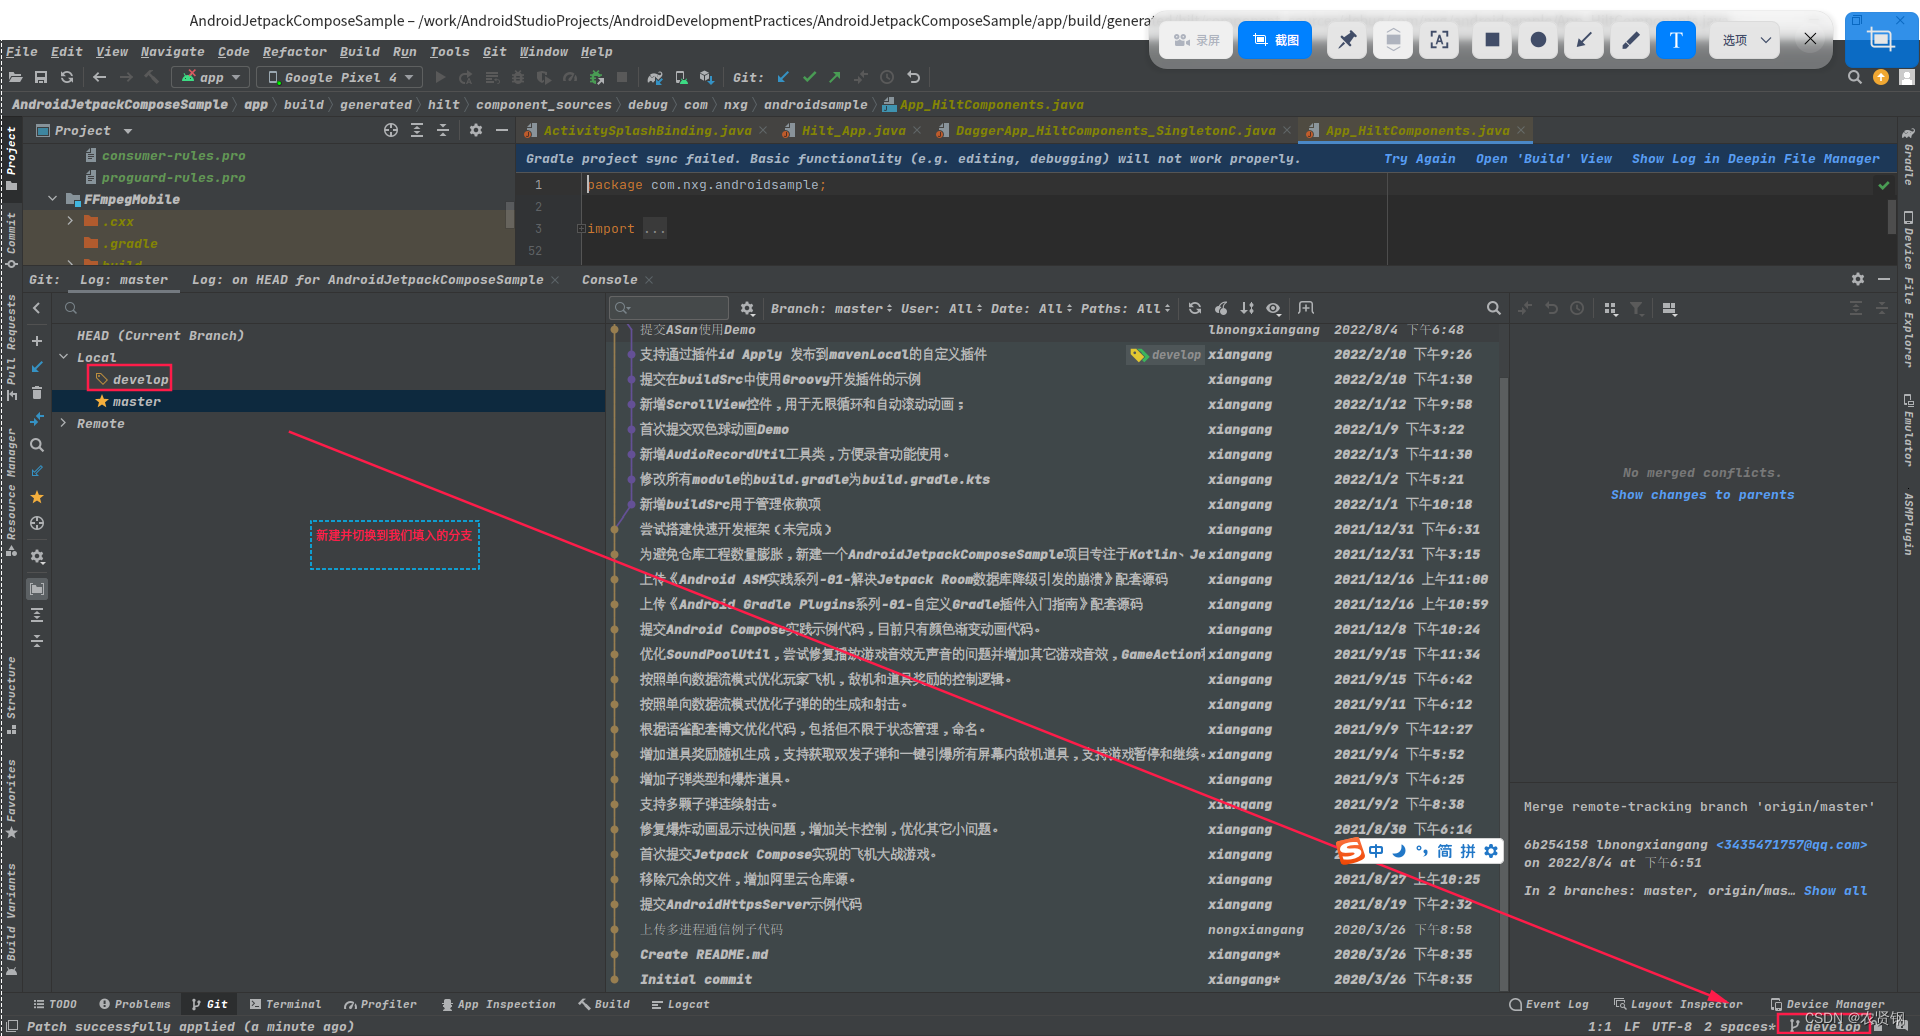Click the Show all branches link
Image resolution: width=1920 pixels, height=1036 pixels.
[1835, 891]
